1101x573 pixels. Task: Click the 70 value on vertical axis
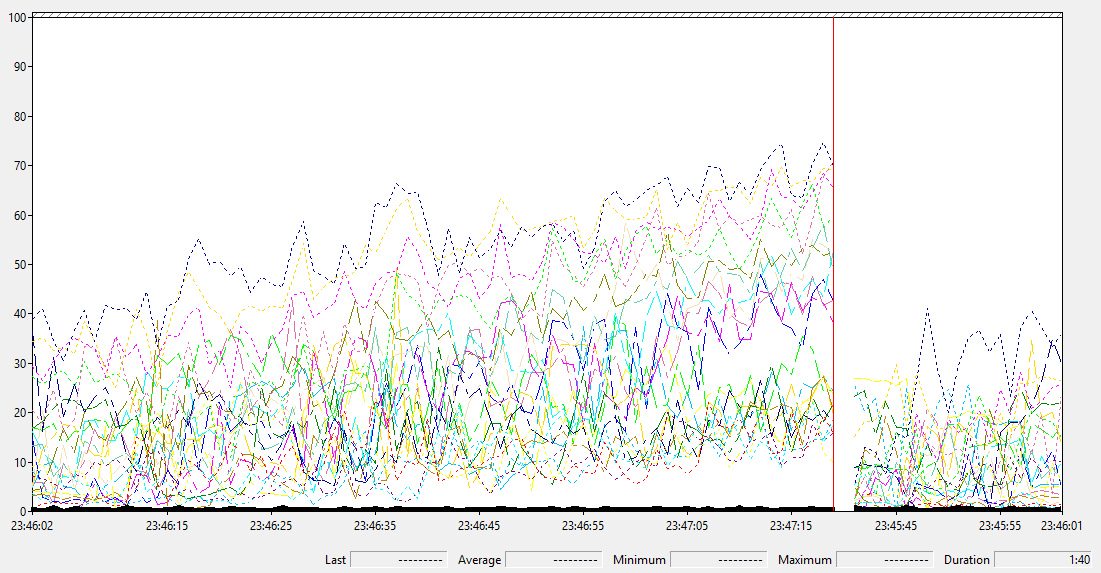[x=20, y=166]
